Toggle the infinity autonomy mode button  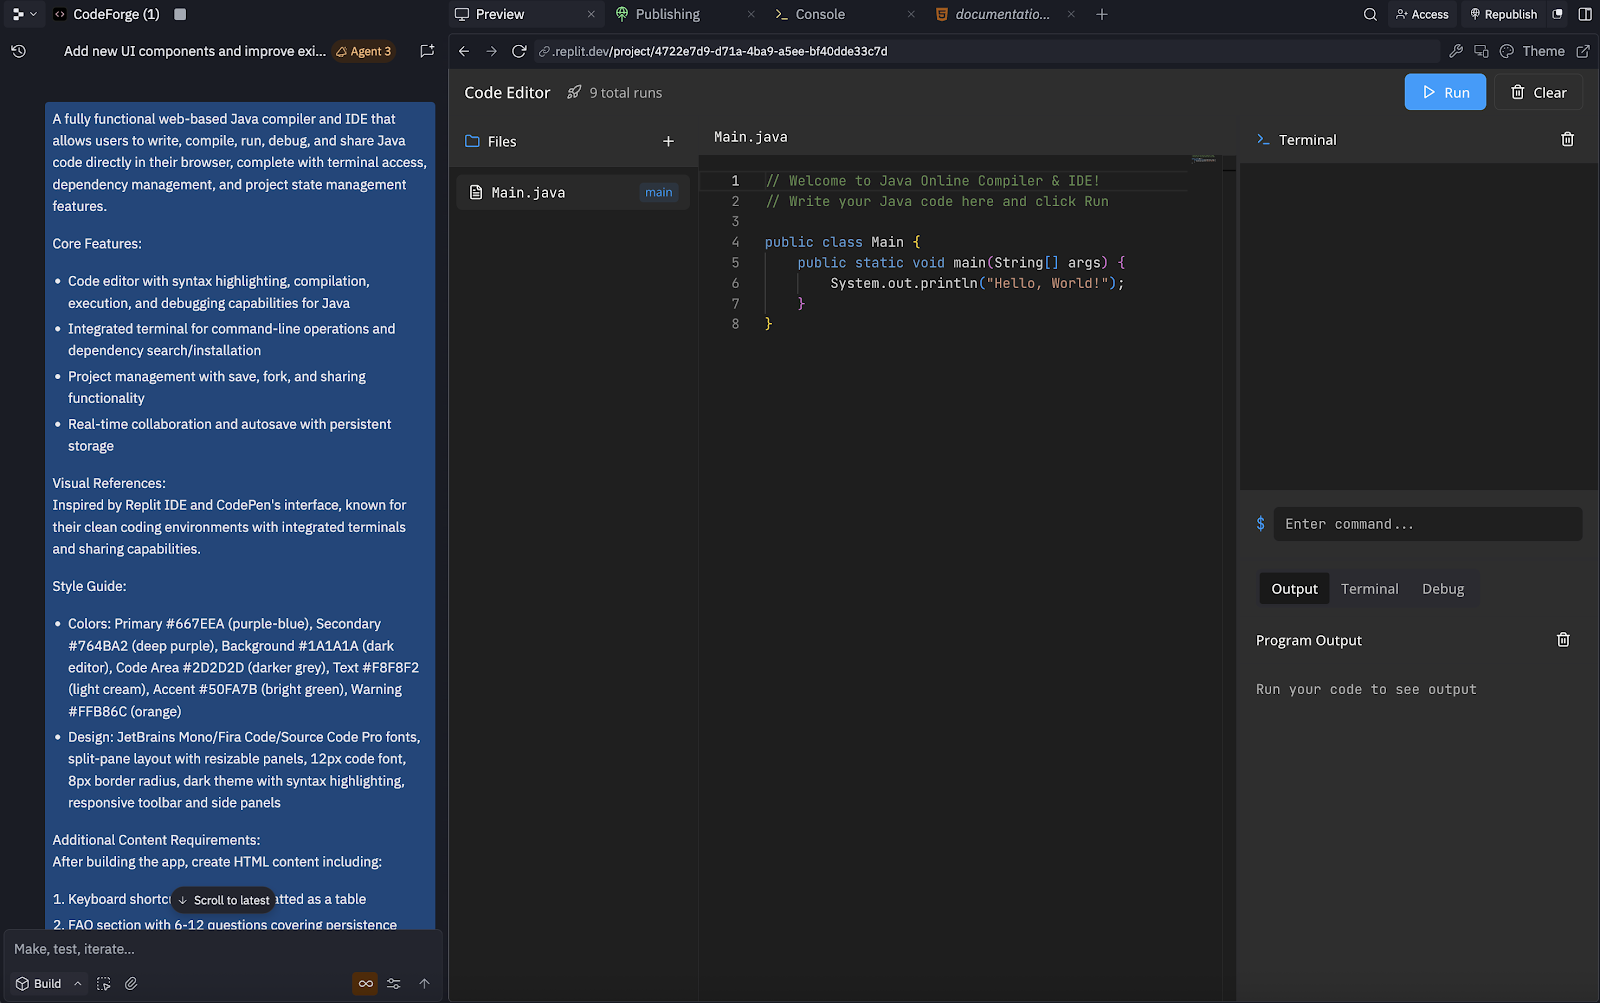tap(365, 984)
